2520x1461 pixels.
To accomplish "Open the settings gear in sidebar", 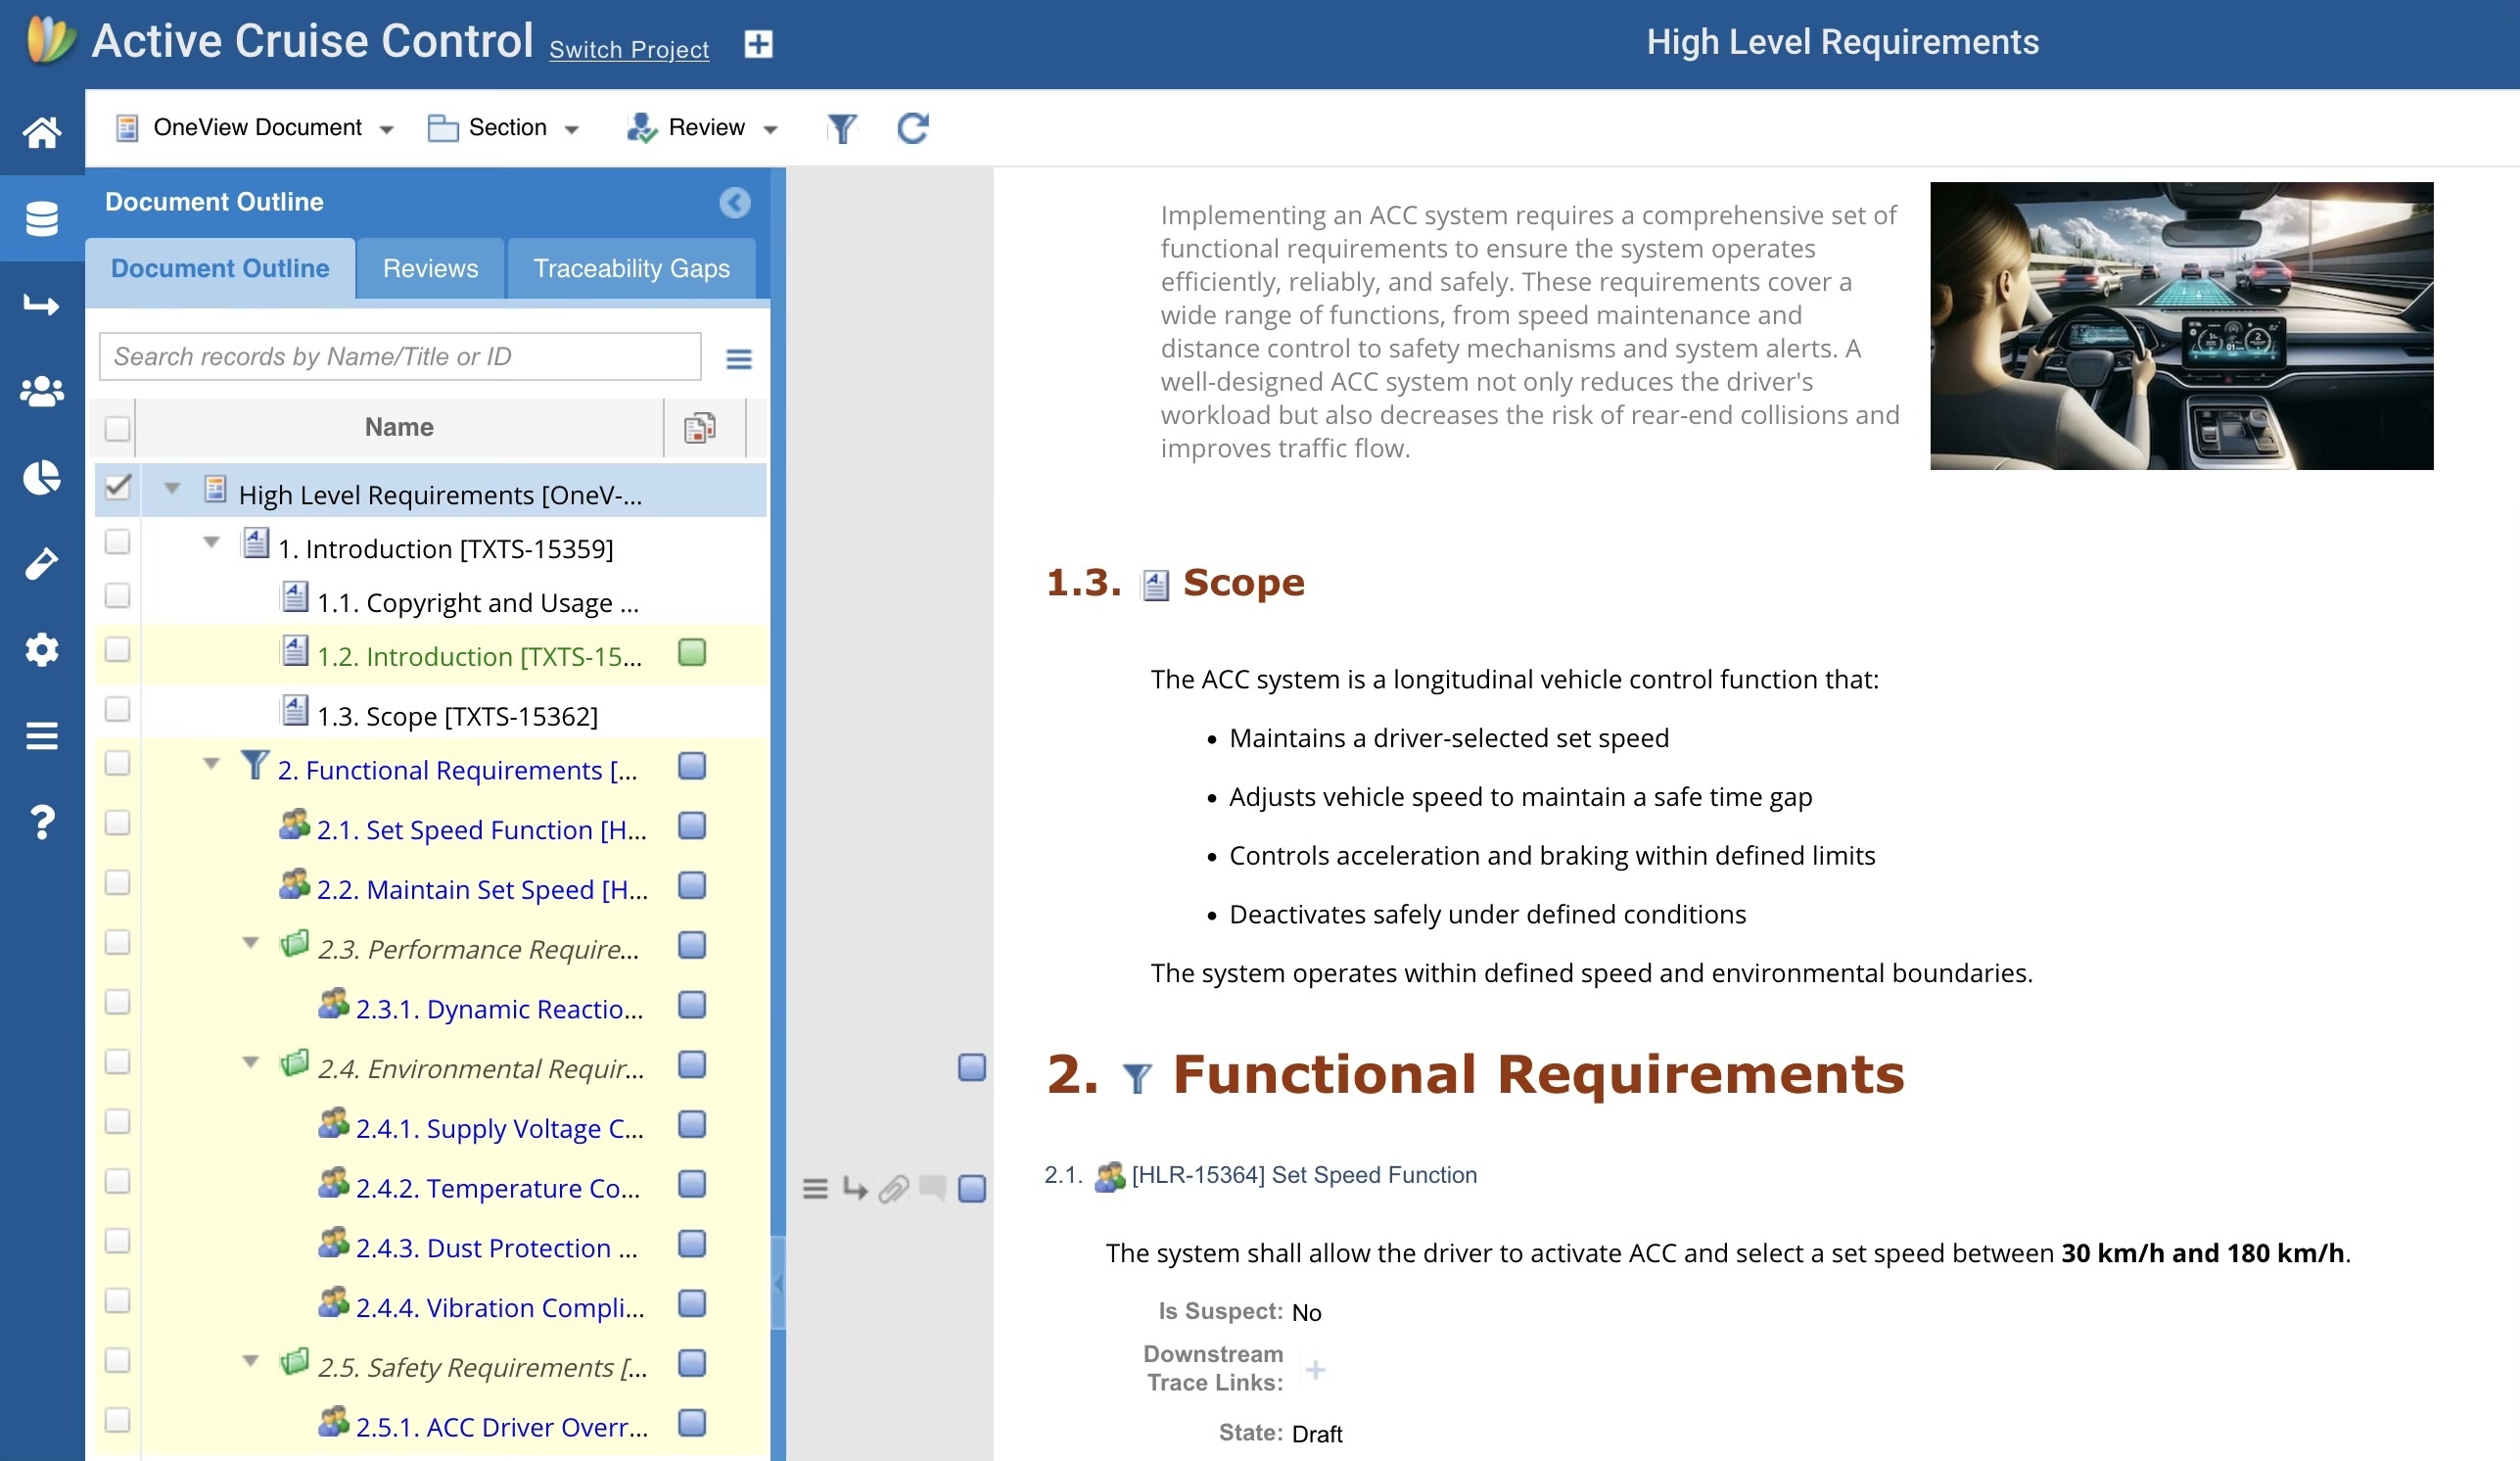I will pos(42,649).
